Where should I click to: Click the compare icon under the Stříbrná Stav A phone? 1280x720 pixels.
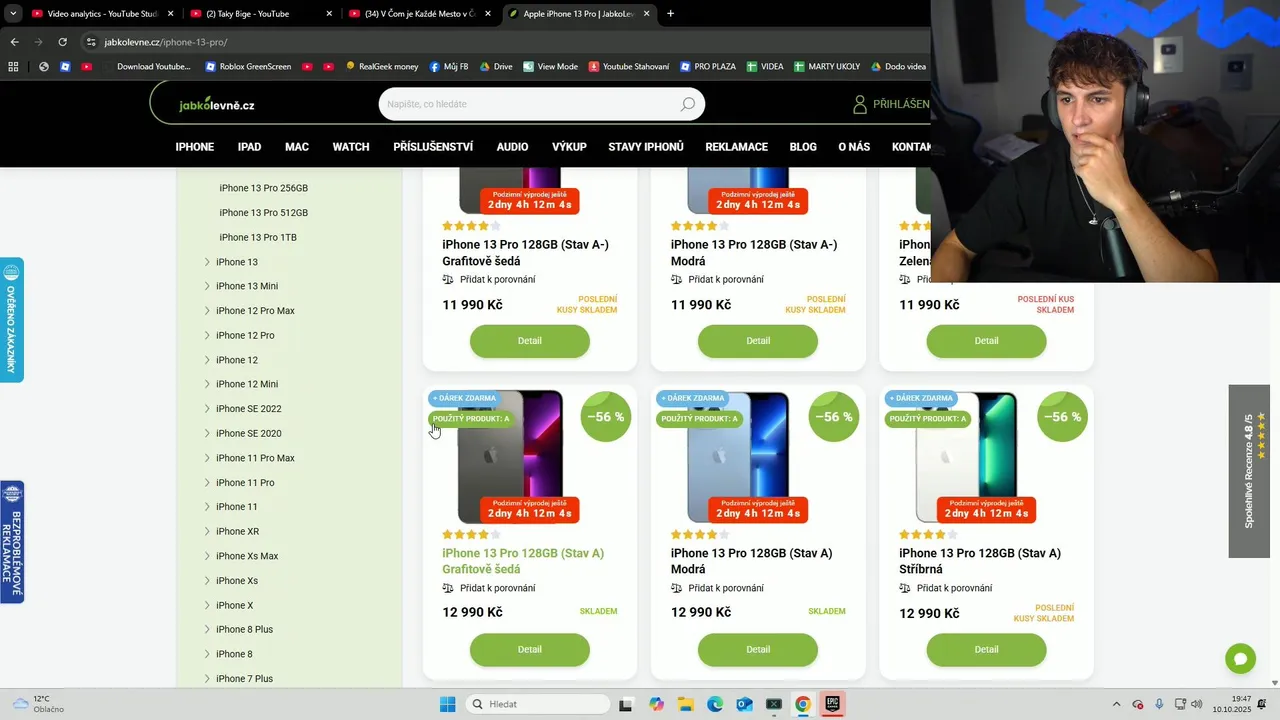[905, 588]
